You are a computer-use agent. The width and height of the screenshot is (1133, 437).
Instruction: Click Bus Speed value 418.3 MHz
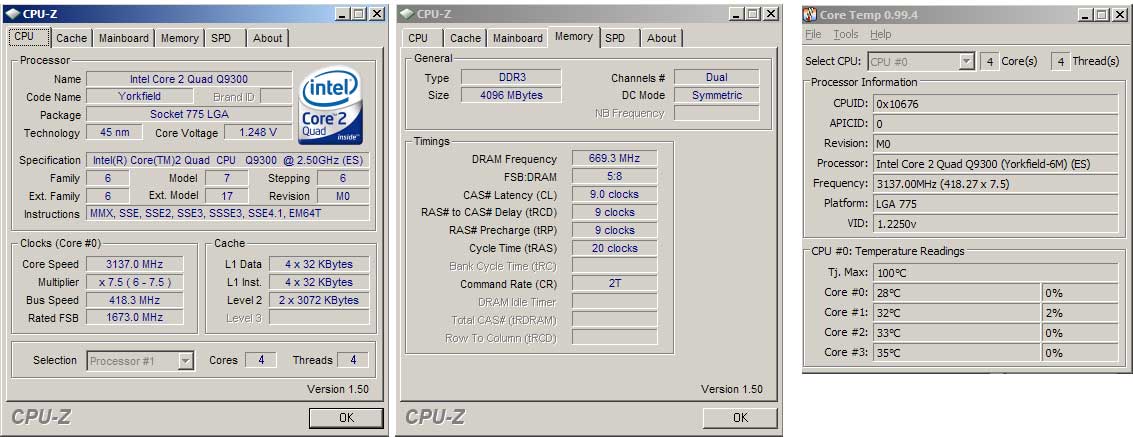tap(134, 300)
